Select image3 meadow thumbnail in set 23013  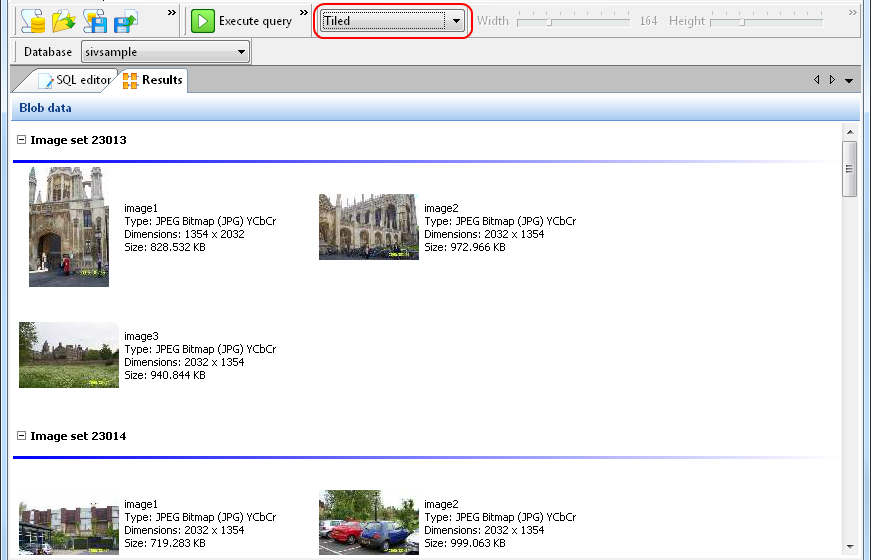coord(69,355)
